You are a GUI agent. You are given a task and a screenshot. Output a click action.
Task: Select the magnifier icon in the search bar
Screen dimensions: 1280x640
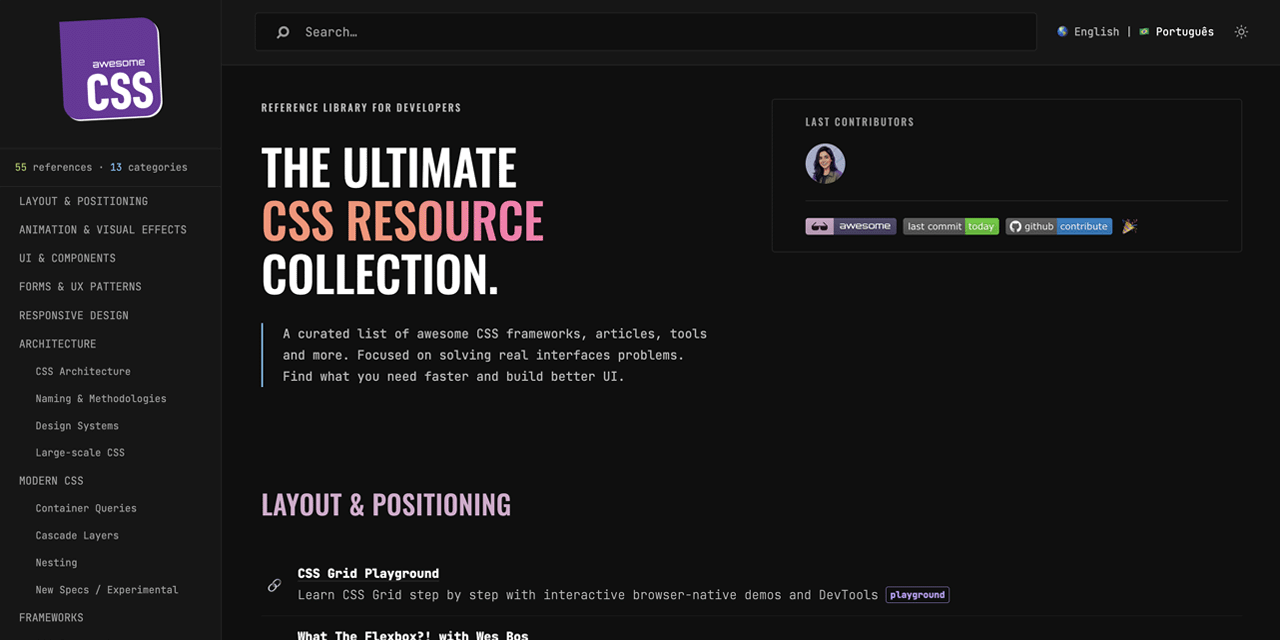(281, 31)
